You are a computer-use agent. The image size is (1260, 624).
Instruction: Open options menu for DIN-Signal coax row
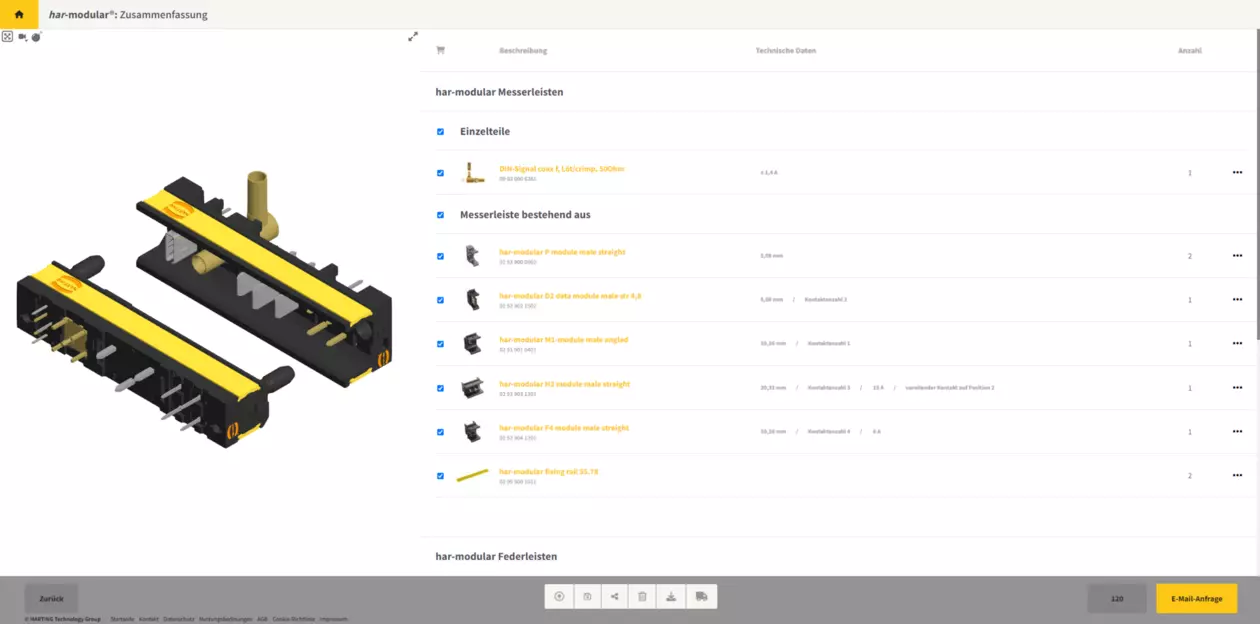tap(1237, 173)
